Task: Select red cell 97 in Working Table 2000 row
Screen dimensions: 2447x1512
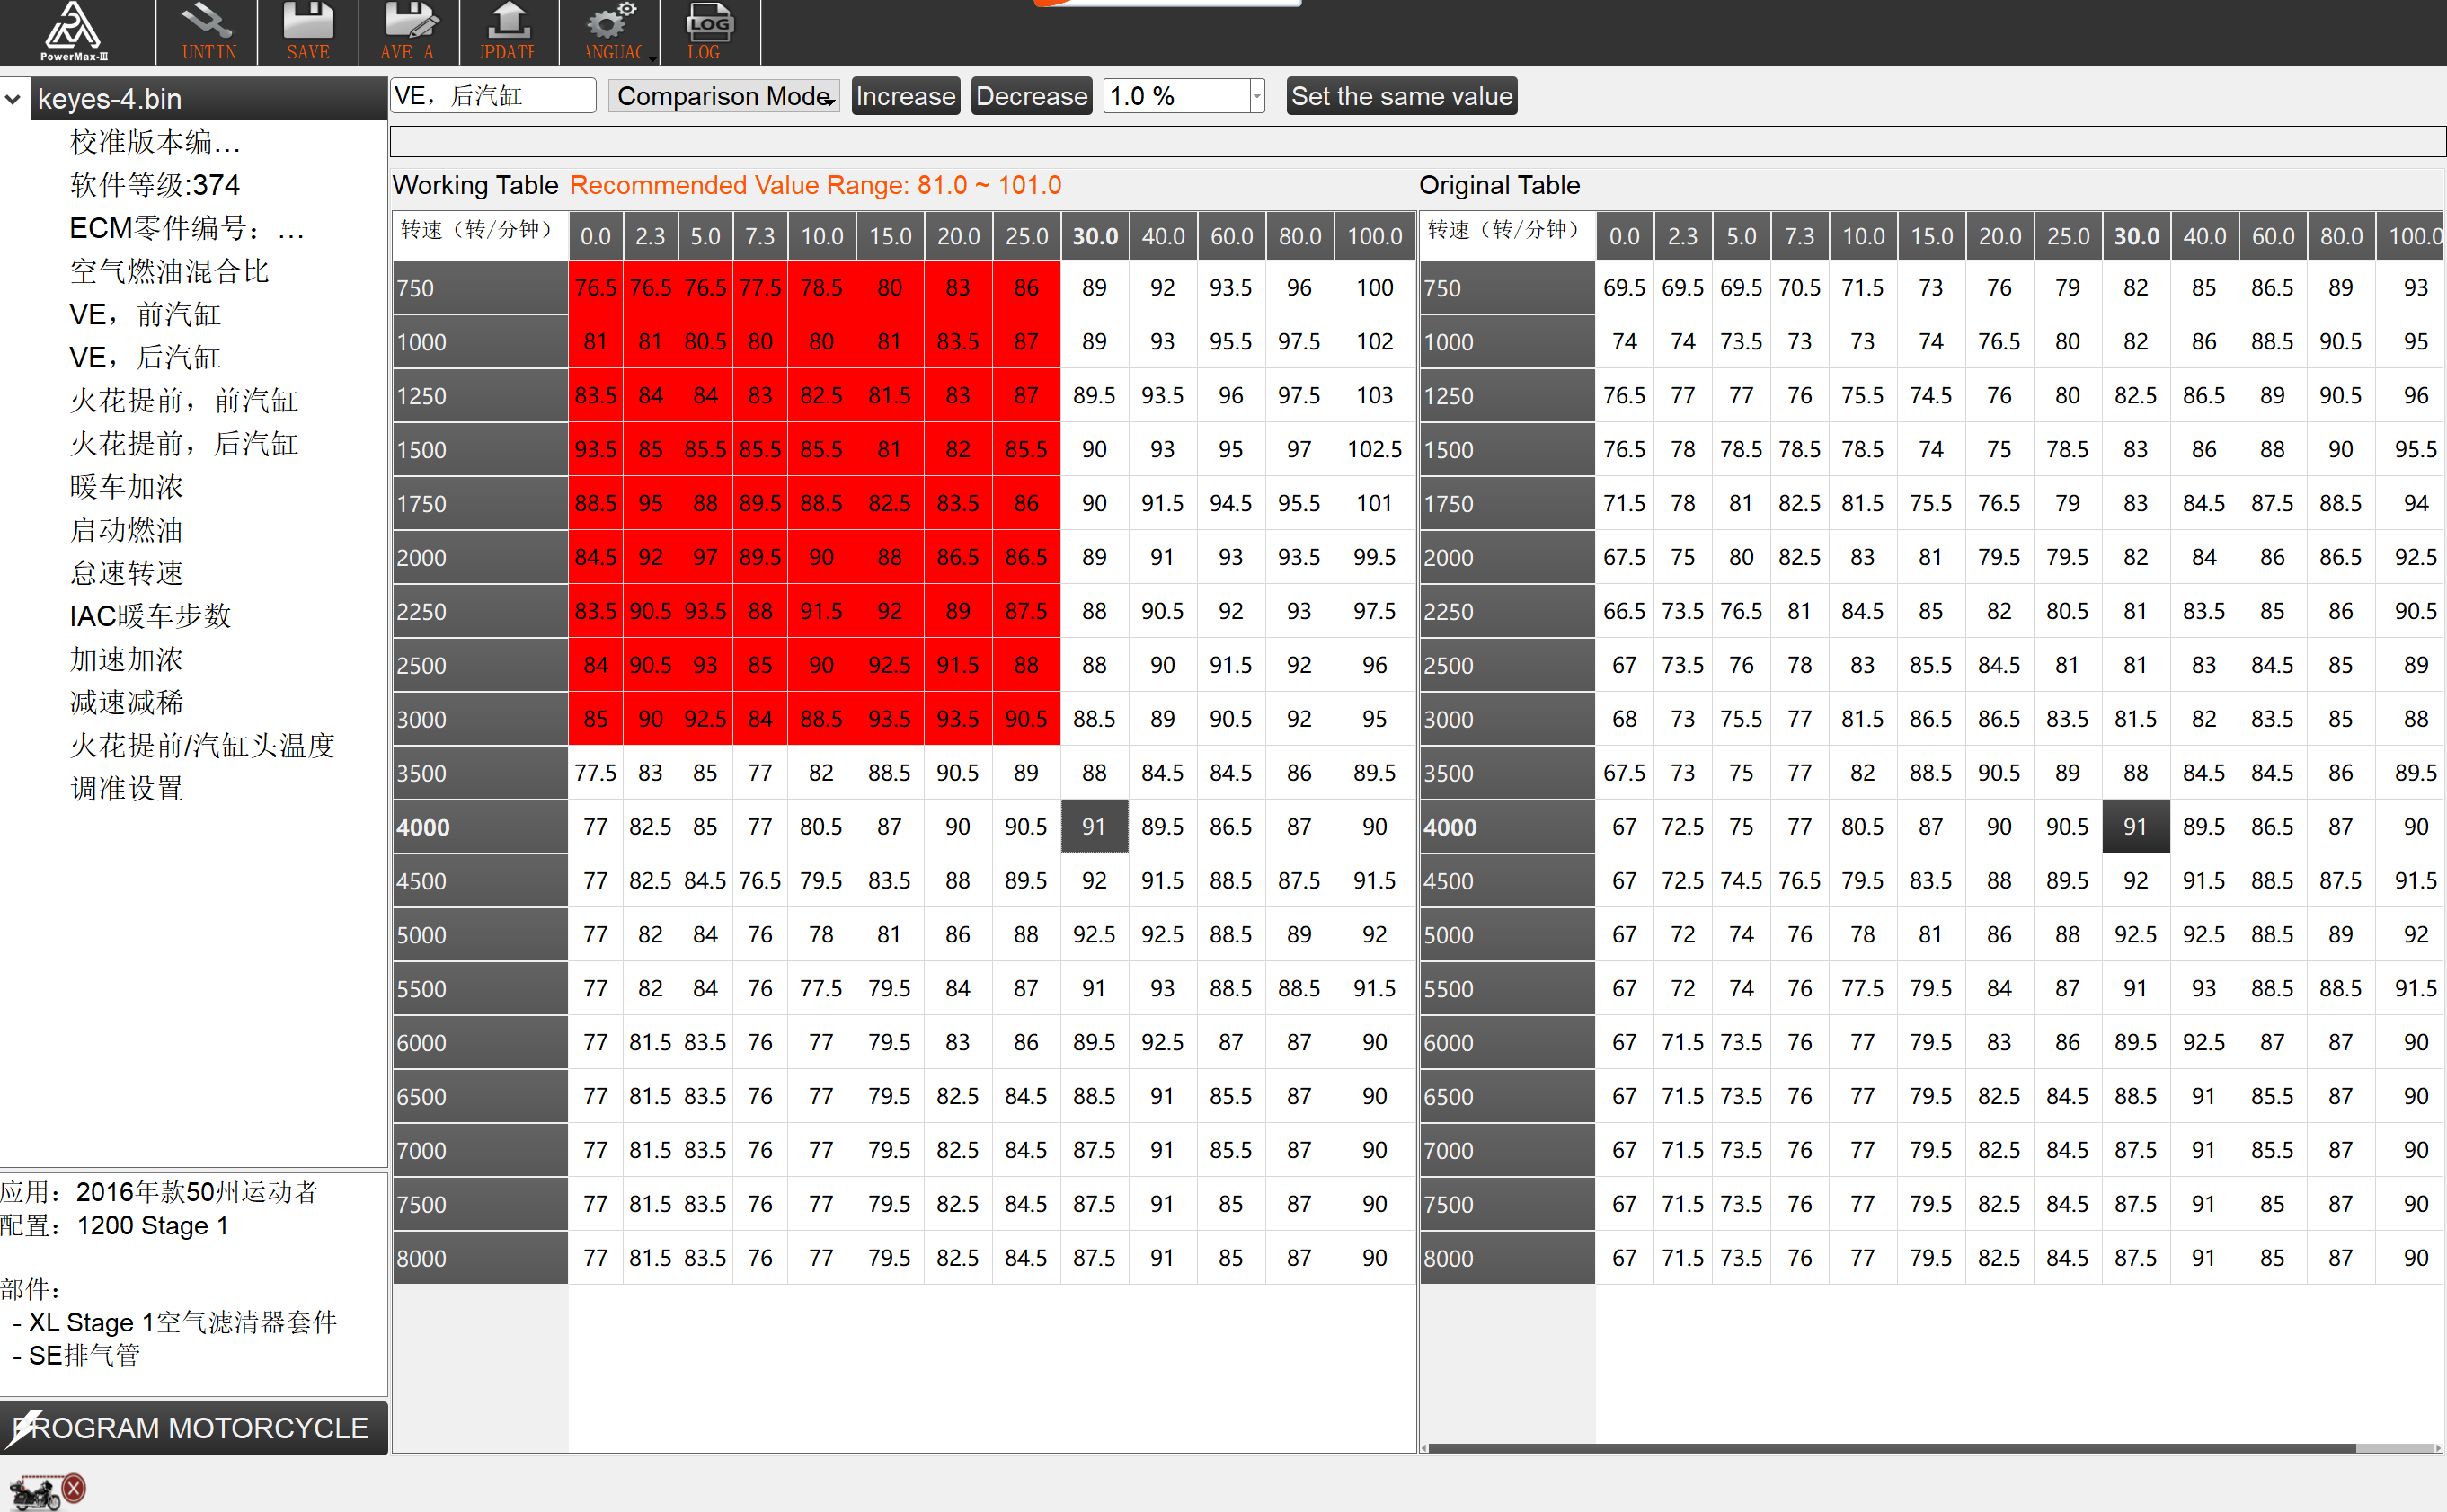Action: tap(705, 557)
